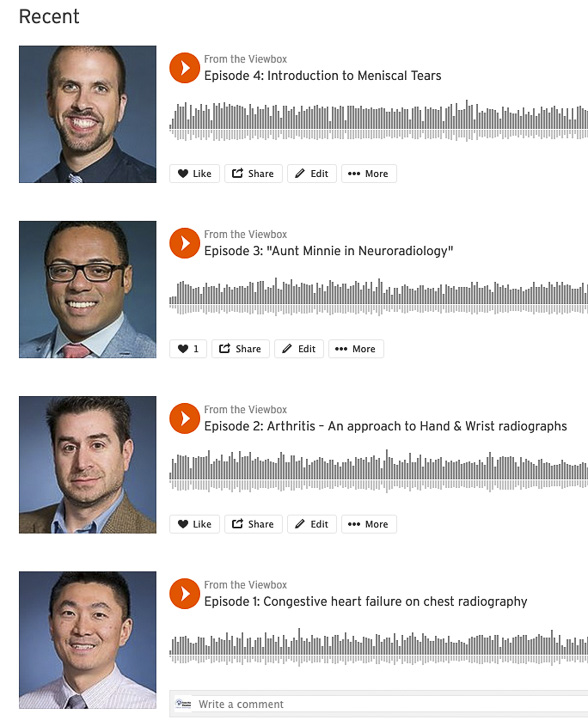Open From the Viewbox link above Episode 1
The image size is (588, 720).
(x=246, y=585)
